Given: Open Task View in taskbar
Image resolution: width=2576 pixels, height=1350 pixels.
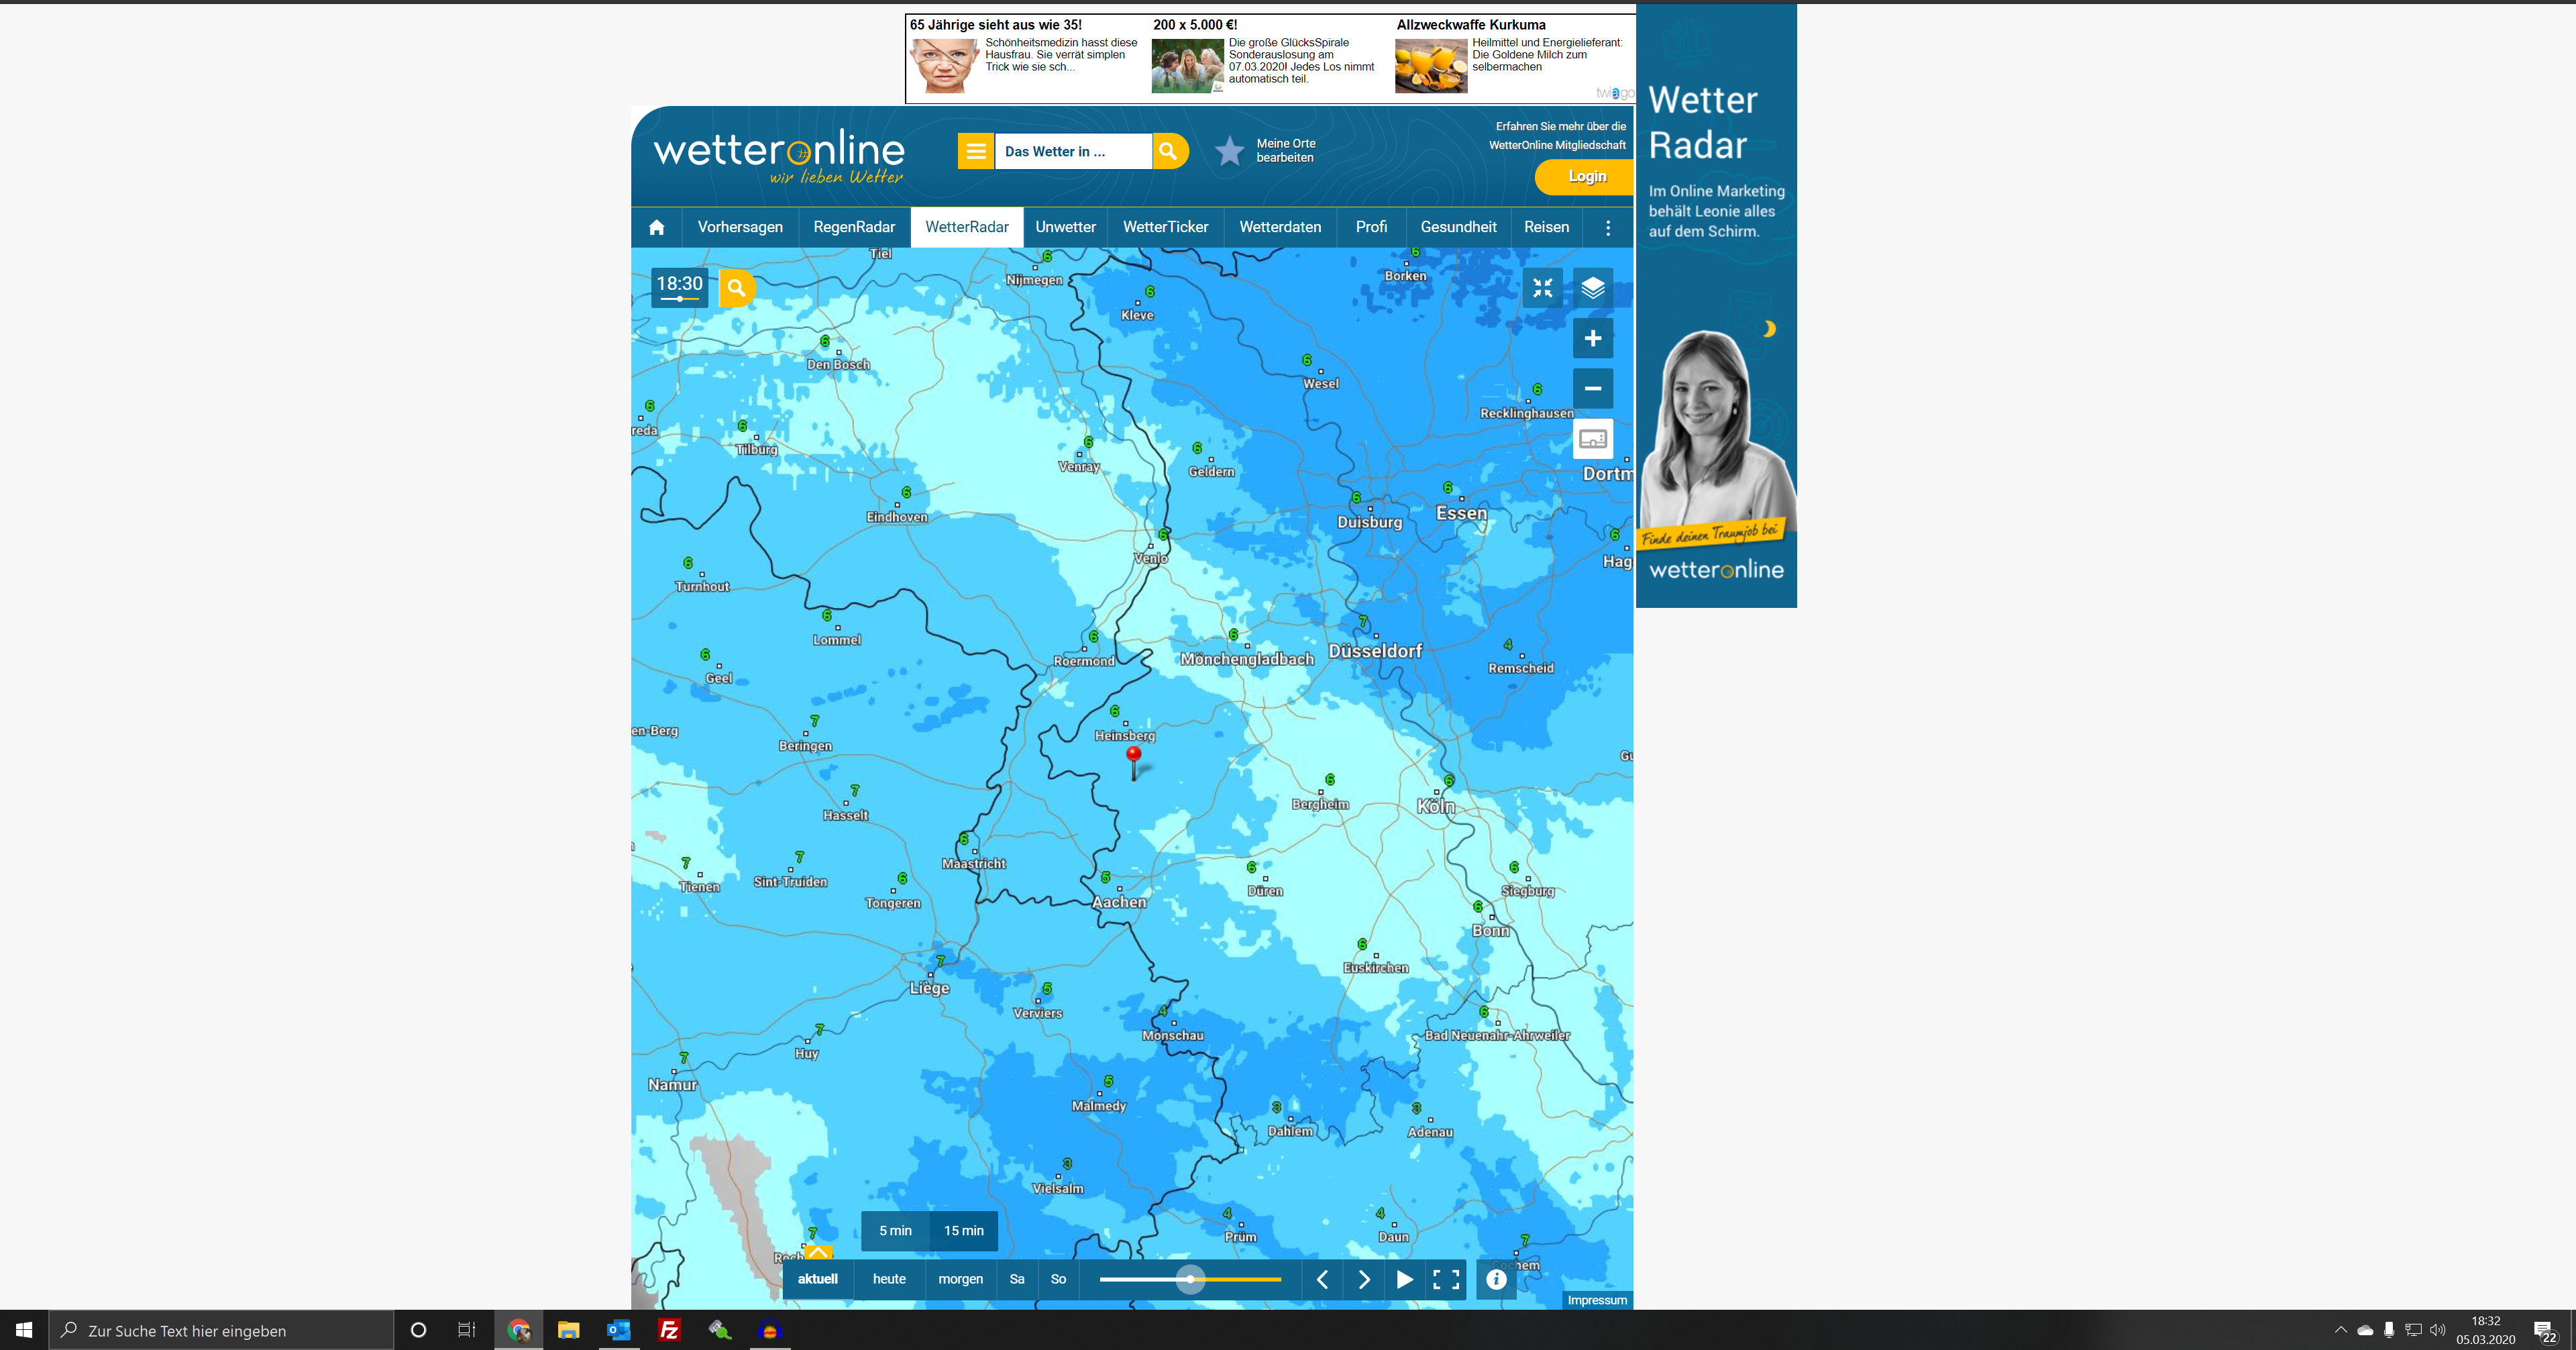Looking at the screenshot, I should [x=467, y=1330].
